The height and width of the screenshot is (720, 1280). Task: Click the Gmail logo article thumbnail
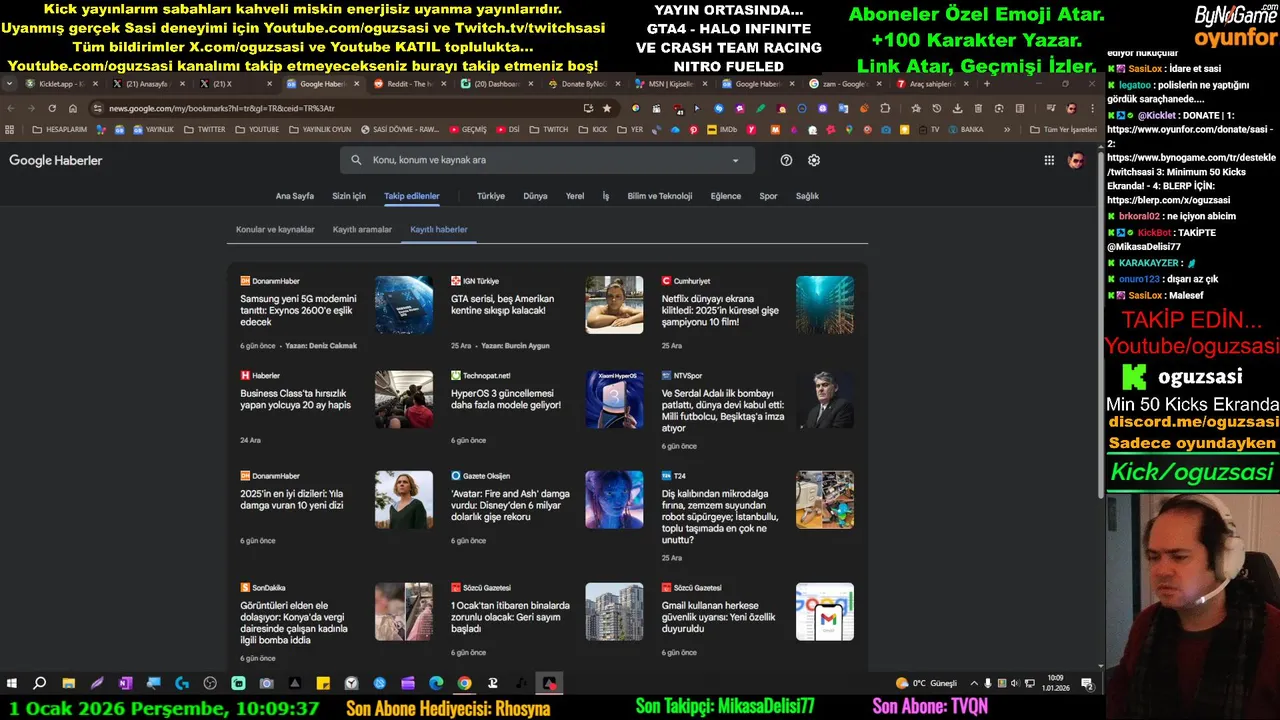coord(825,612)
